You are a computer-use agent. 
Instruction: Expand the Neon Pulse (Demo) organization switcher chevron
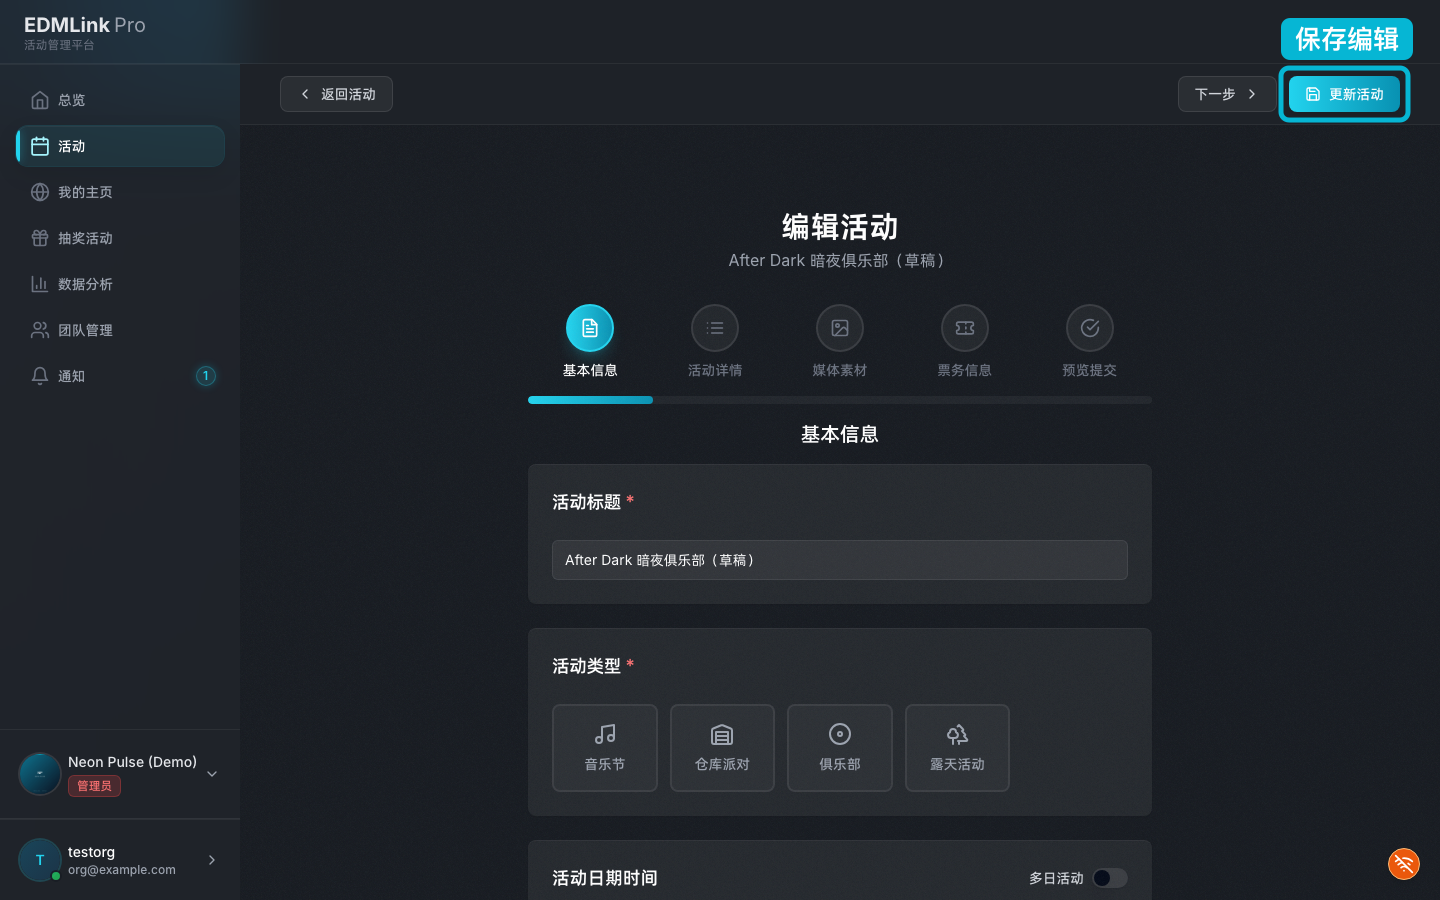pyautogui.click(x=212, y=774)
